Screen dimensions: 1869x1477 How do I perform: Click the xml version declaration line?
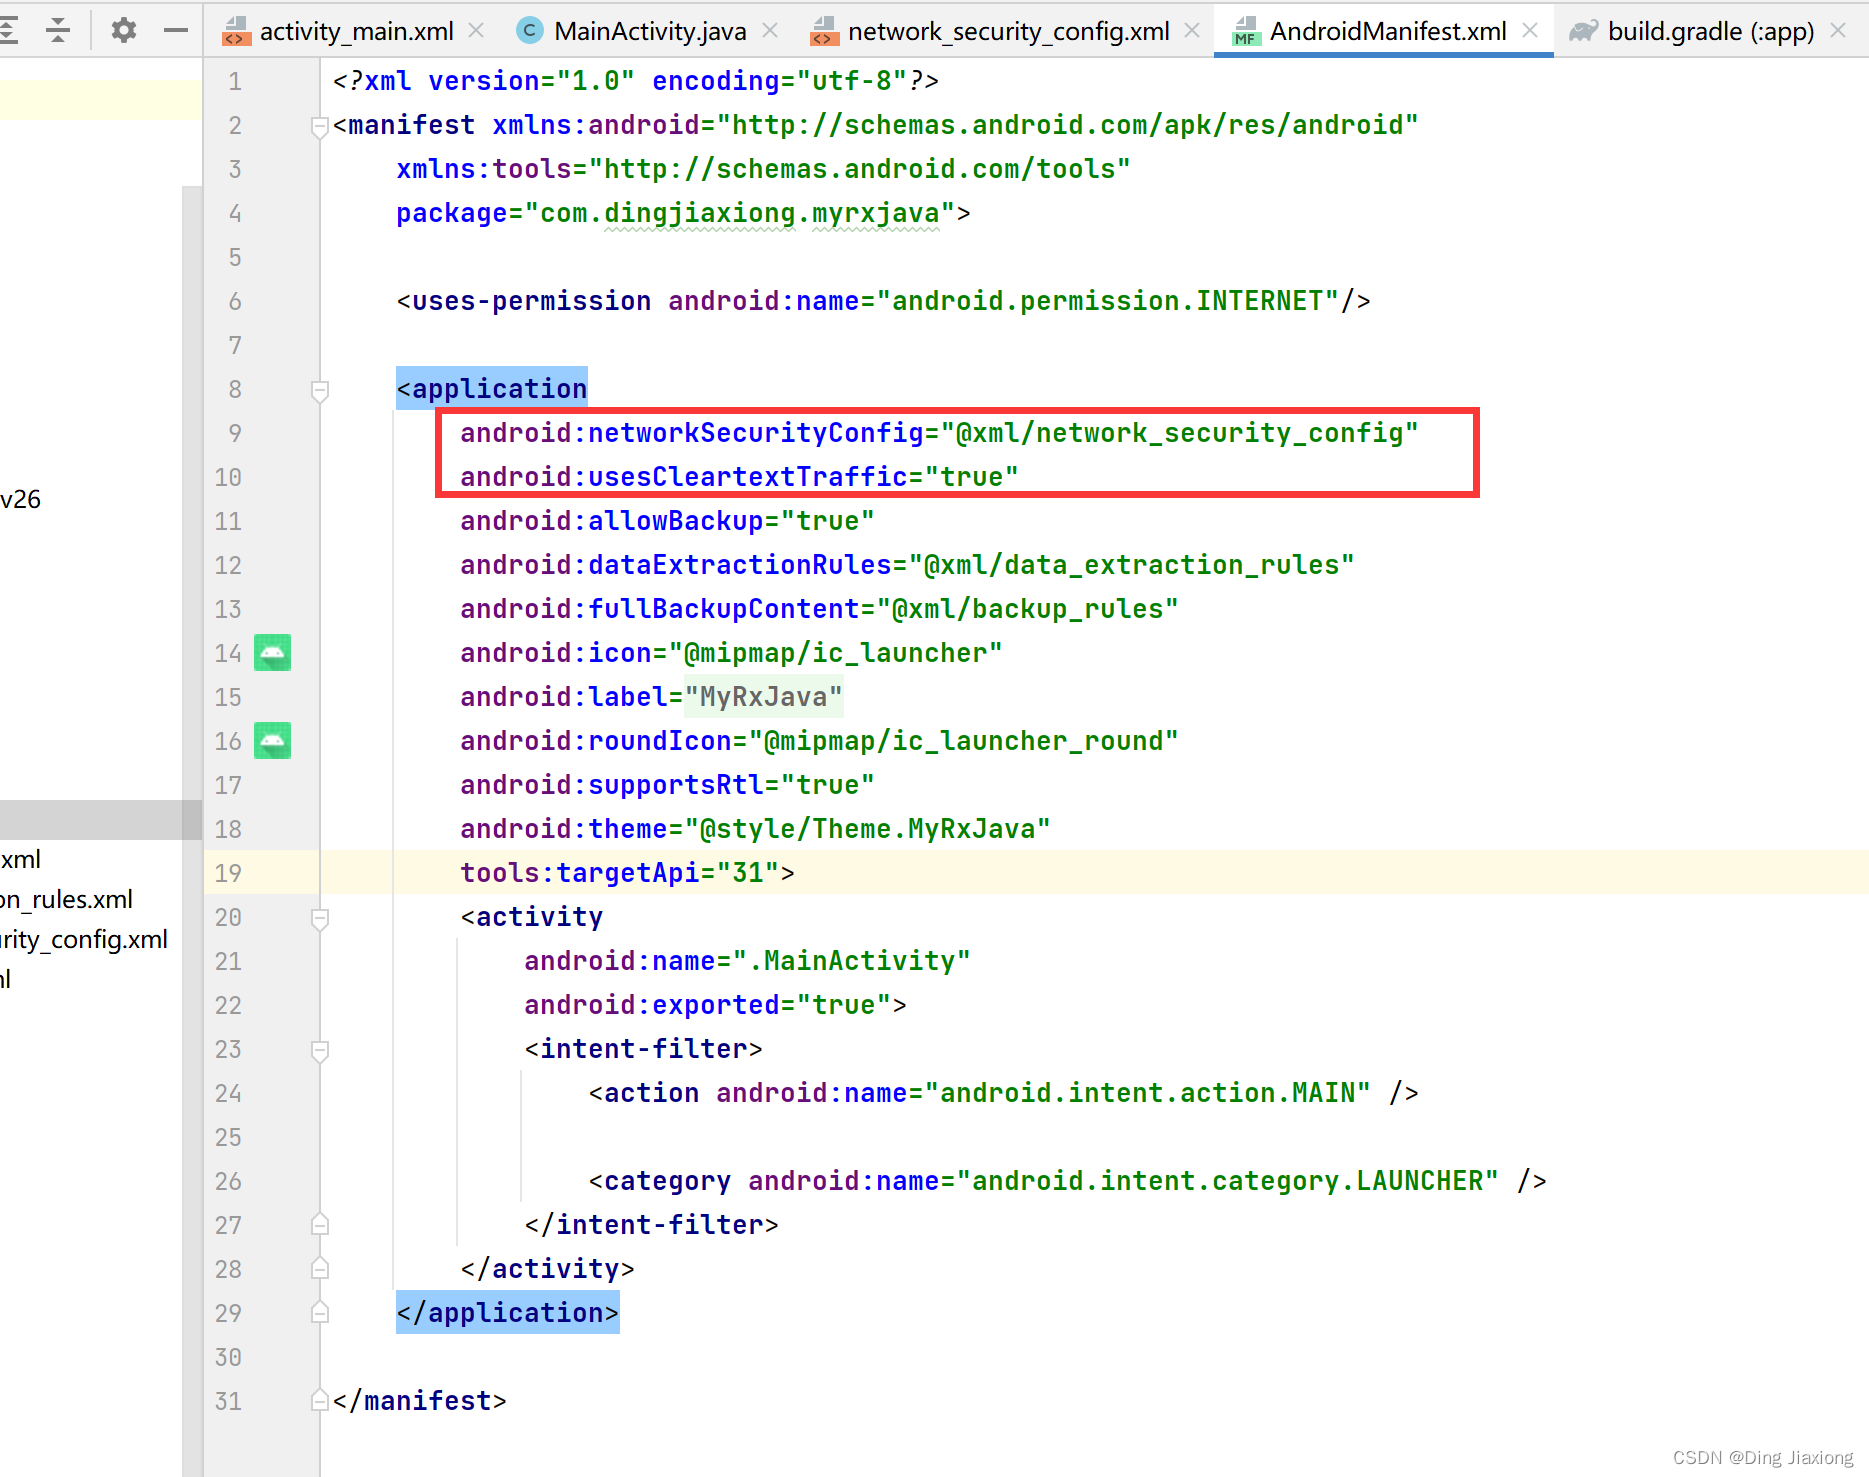pyautogui.click(x=635, y=81)
